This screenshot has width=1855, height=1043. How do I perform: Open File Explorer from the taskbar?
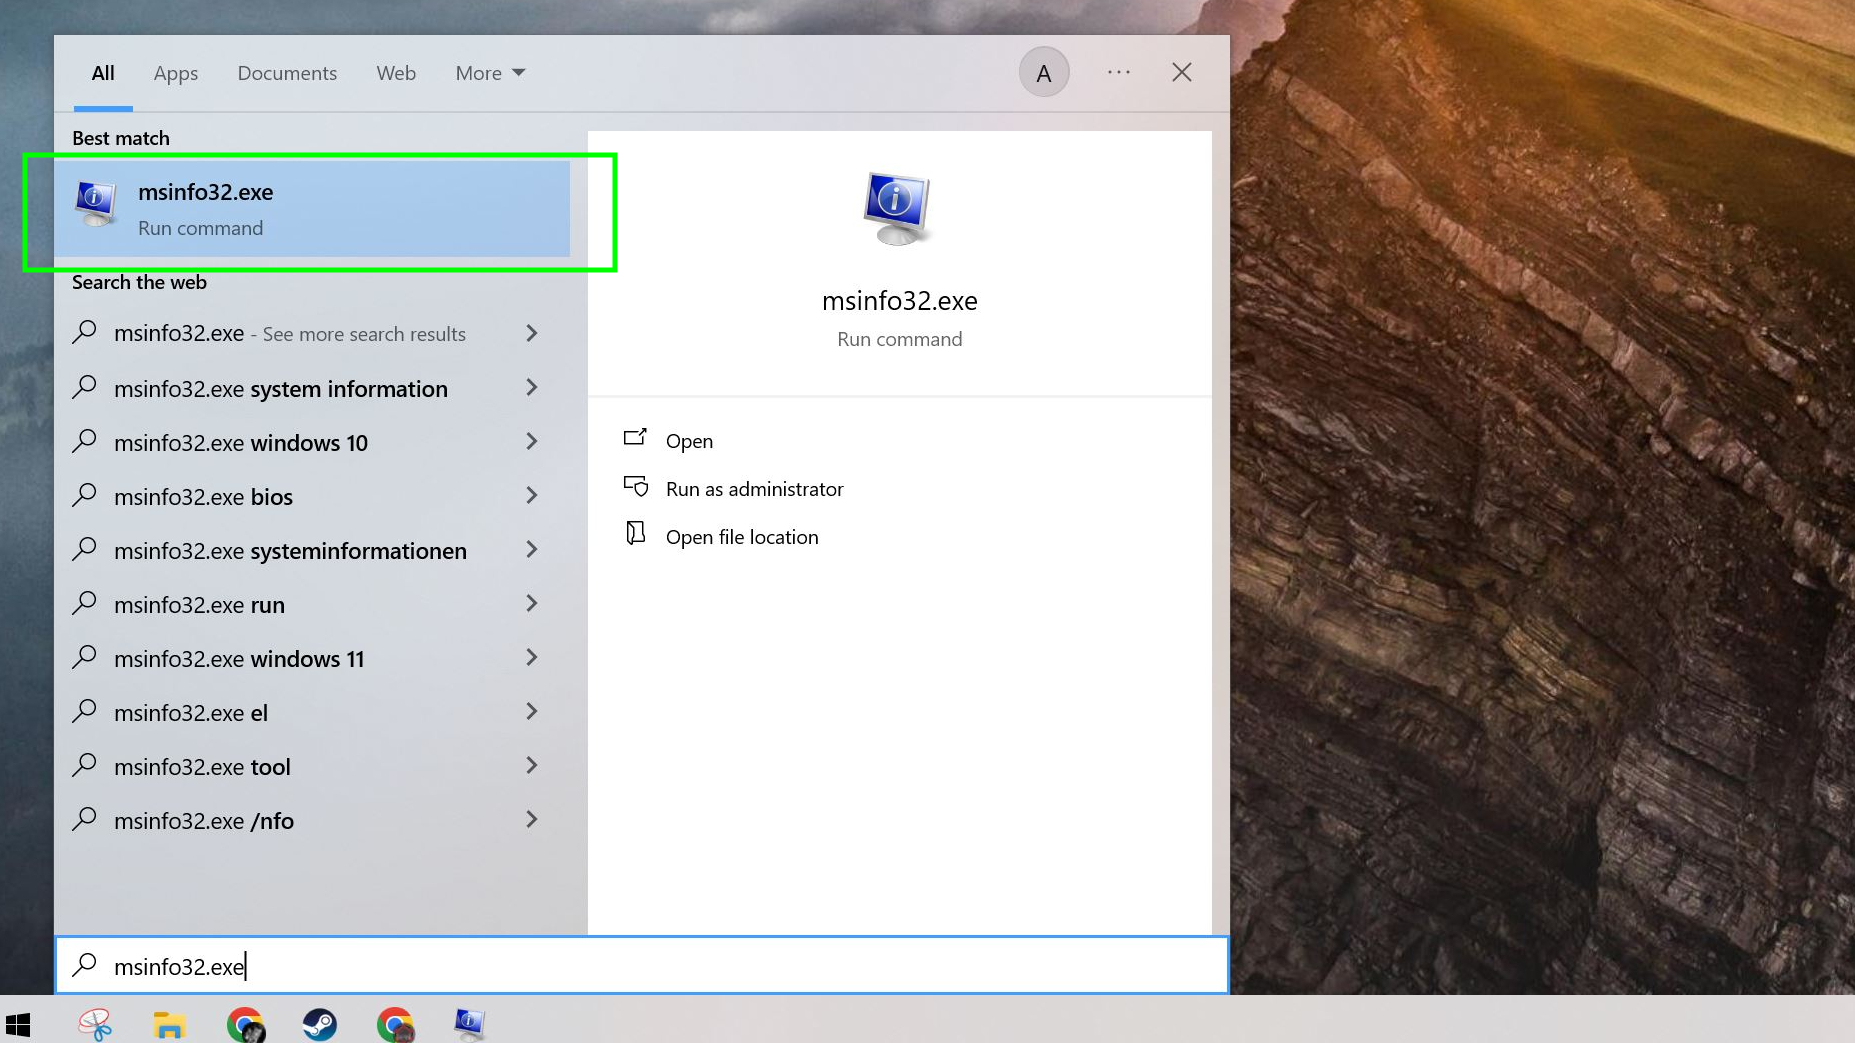[x=169, y=1023]
